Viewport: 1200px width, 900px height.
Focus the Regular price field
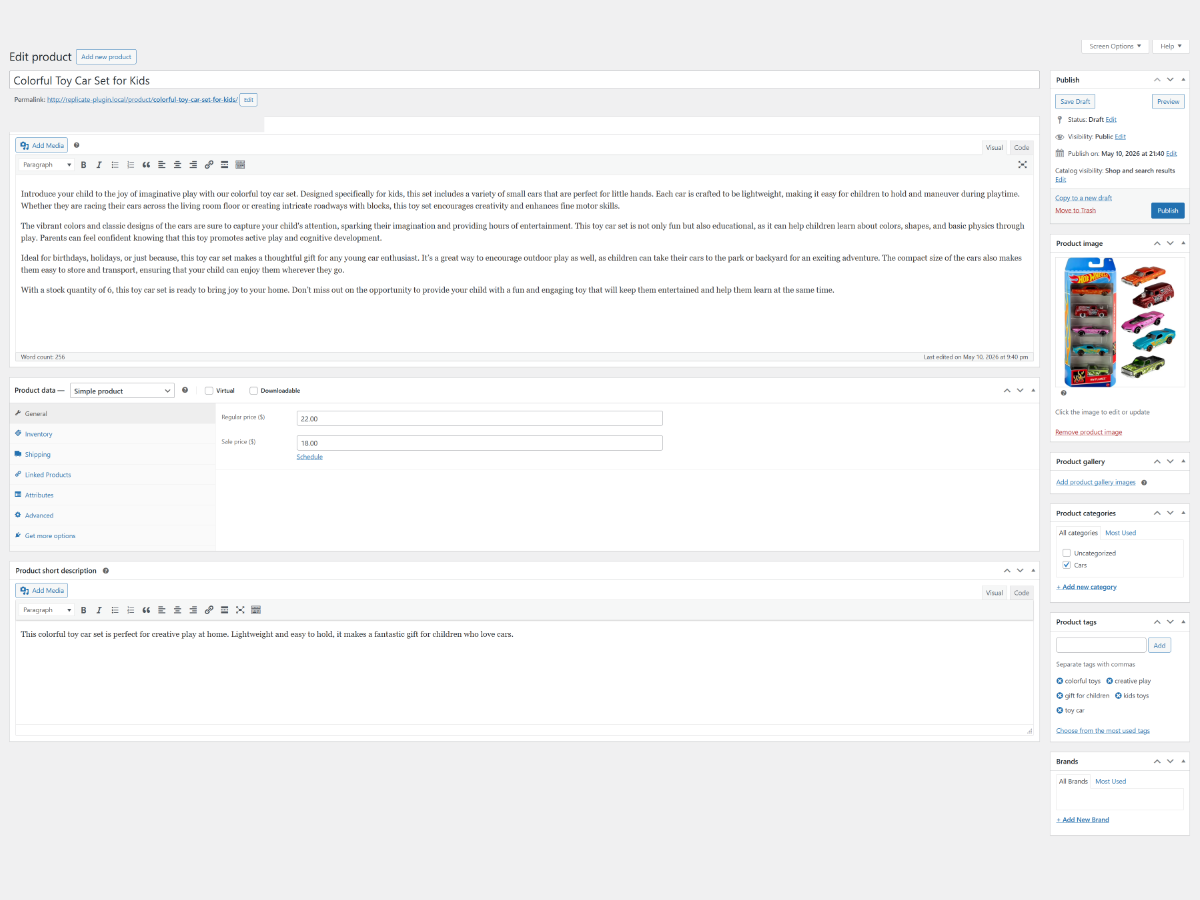[479, 419]
